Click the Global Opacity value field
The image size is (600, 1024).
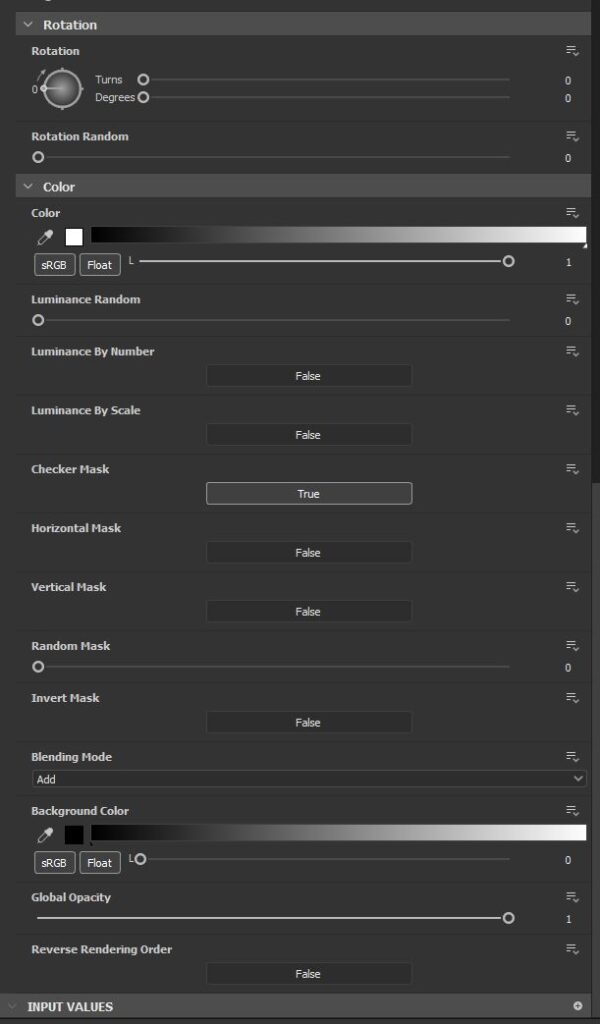click(567, 920)
